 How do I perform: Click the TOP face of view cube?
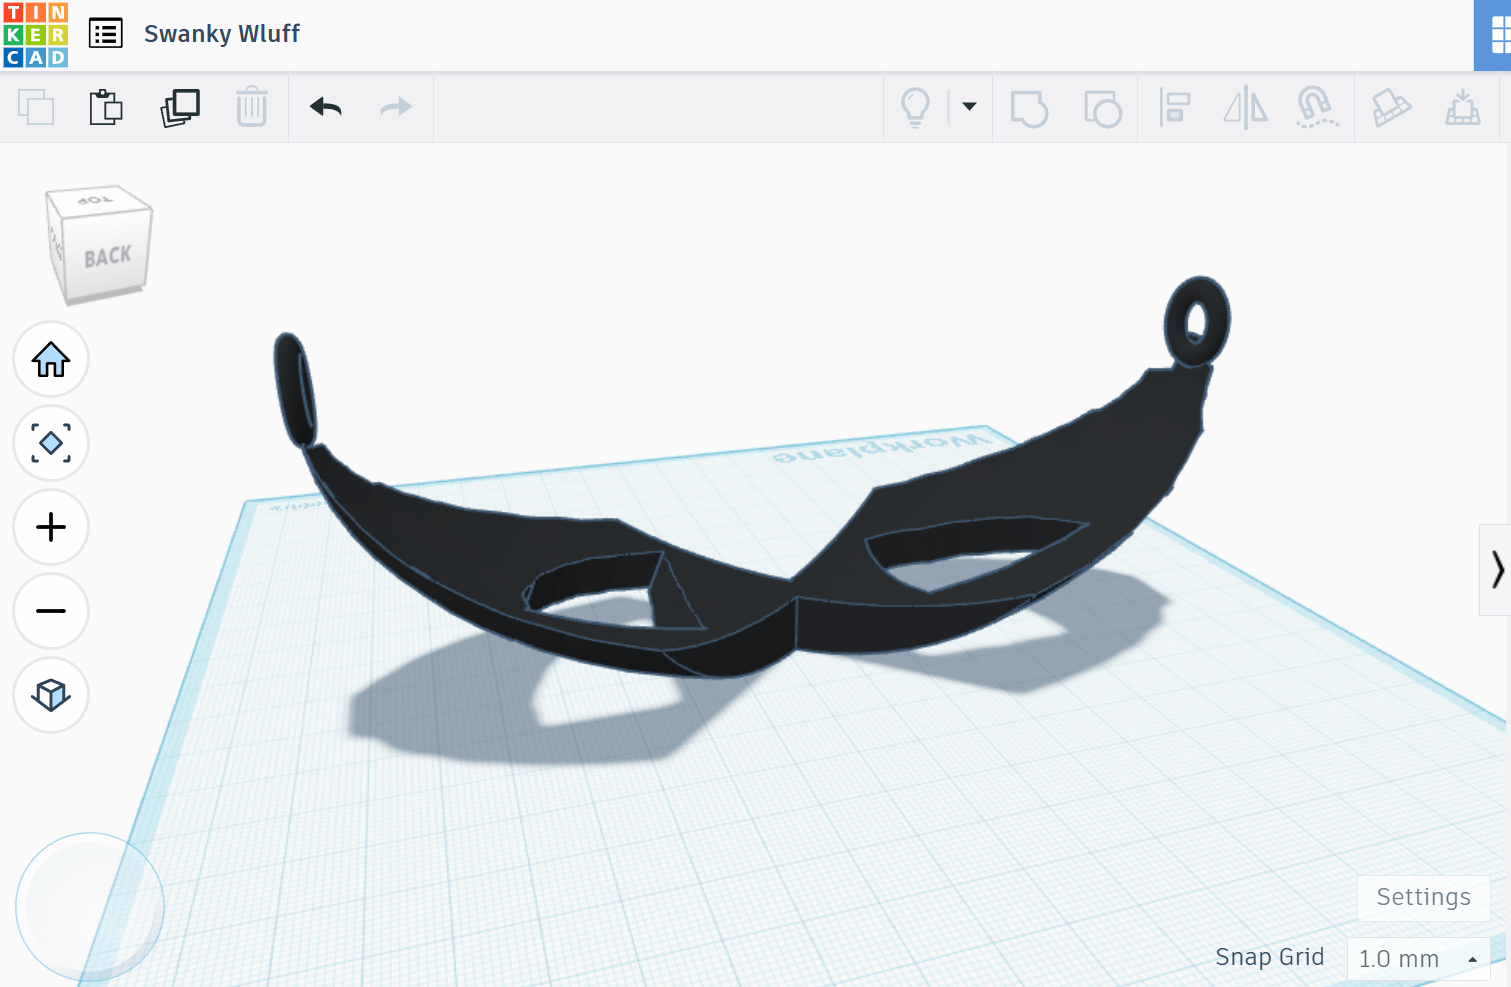click(96, 200)
